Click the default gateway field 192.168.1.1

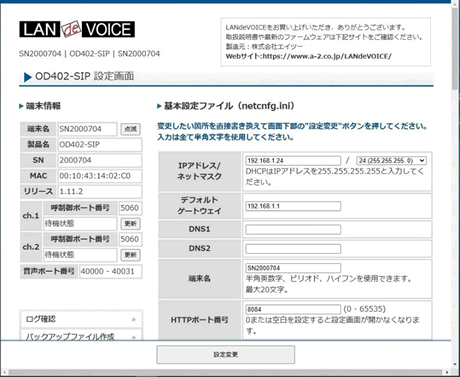(293, 206)
